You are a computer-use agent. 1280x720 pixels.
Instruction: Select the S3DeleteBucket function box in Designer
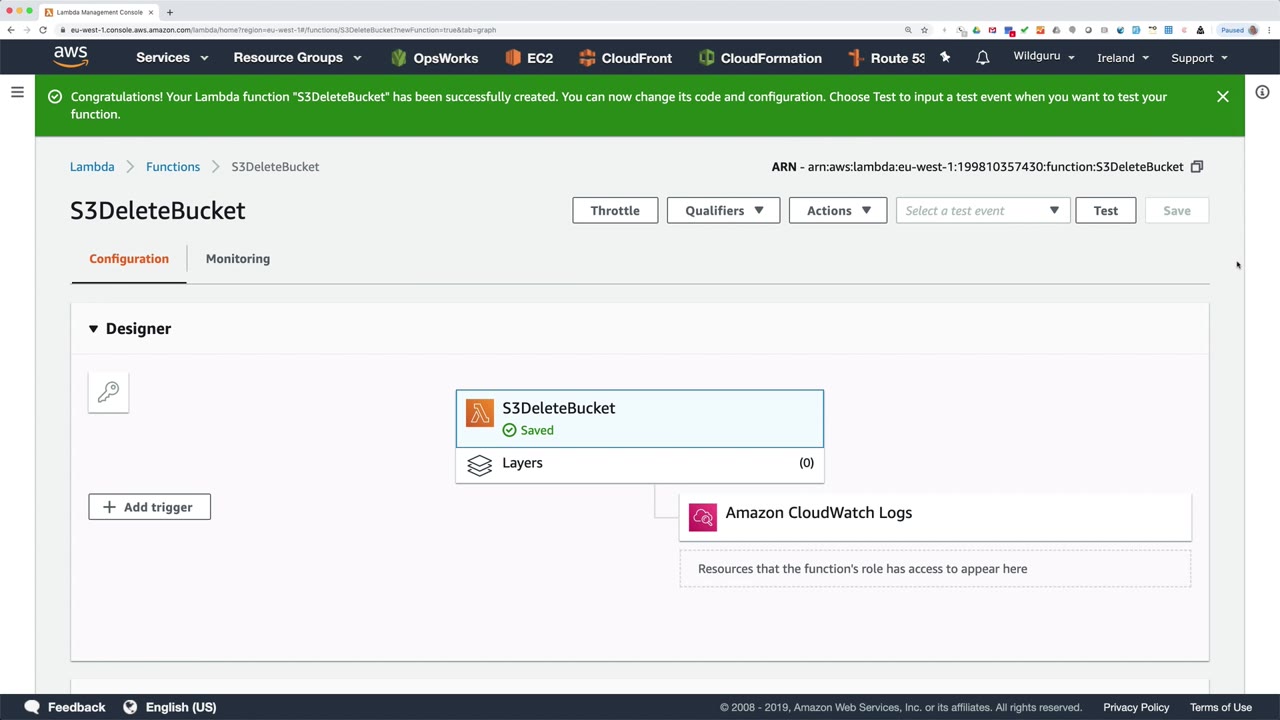(x=640, y=419)
